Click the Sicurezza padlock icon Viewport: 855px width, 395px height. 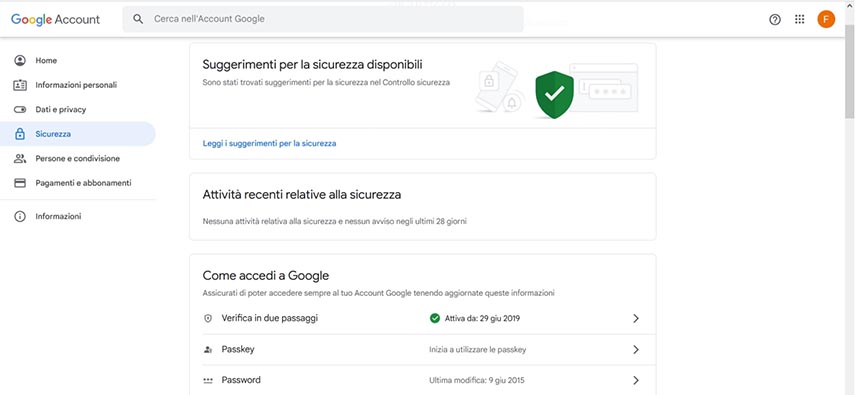coord(20,134)
